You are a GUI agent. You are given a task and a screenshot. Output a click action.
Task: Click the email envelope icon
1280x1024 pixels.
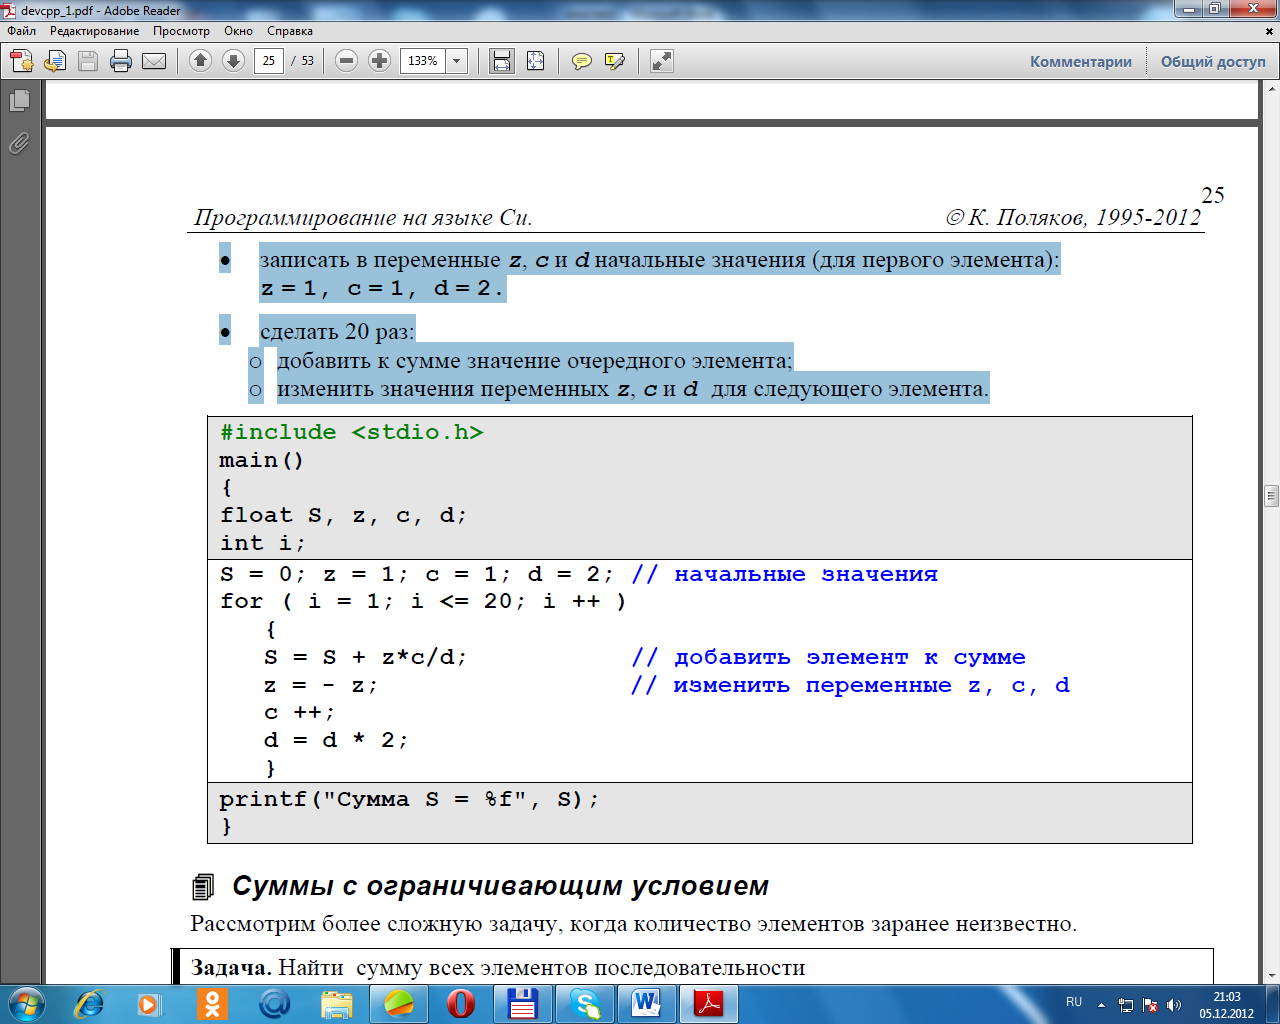point(154,61)
